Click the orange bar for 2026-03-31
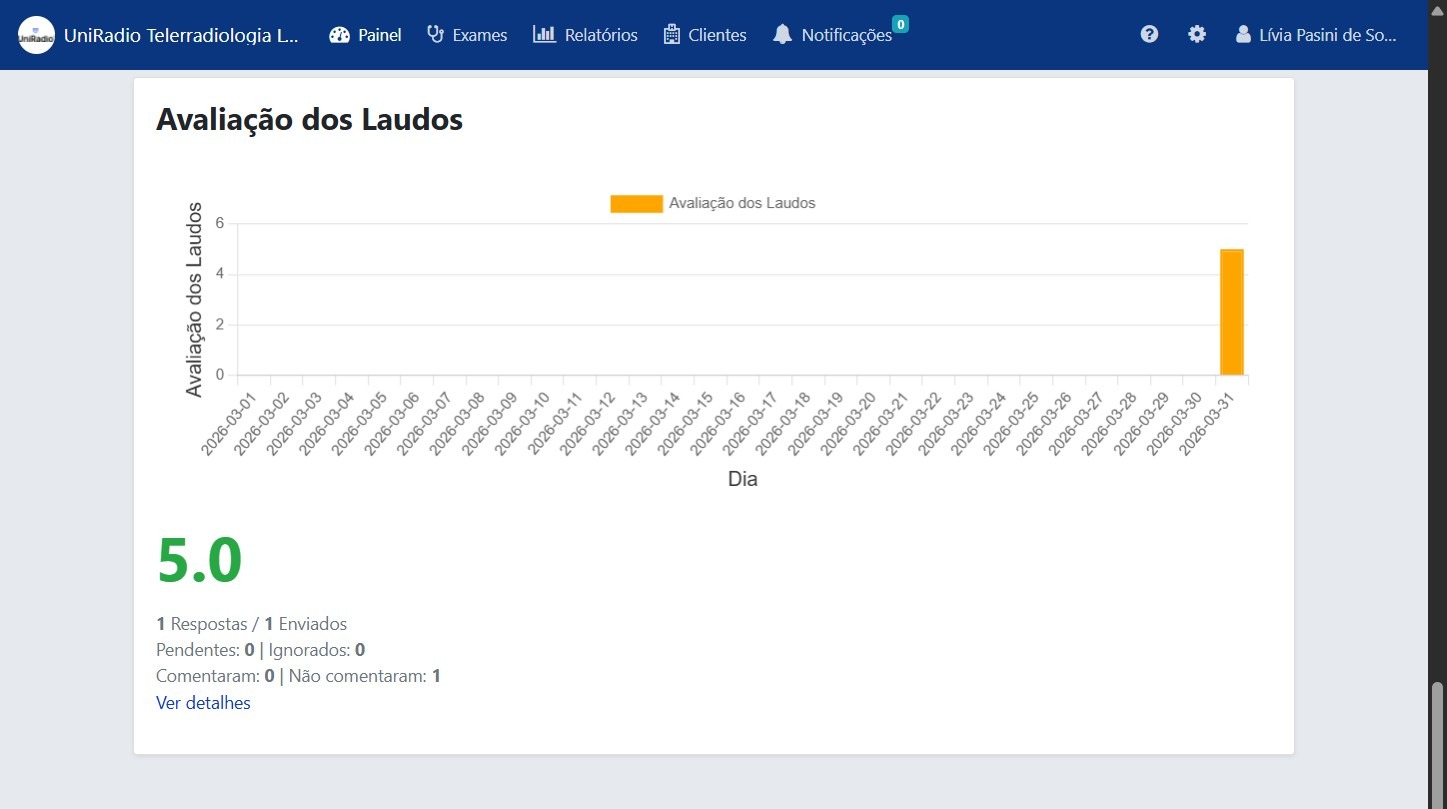 pyautogui.click(x=1231, y=312)
